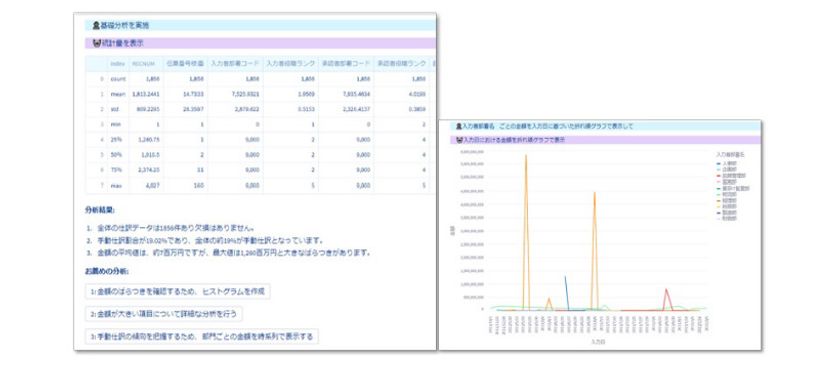Click the 承認者役職ランク column header

[x=402, y=64]
